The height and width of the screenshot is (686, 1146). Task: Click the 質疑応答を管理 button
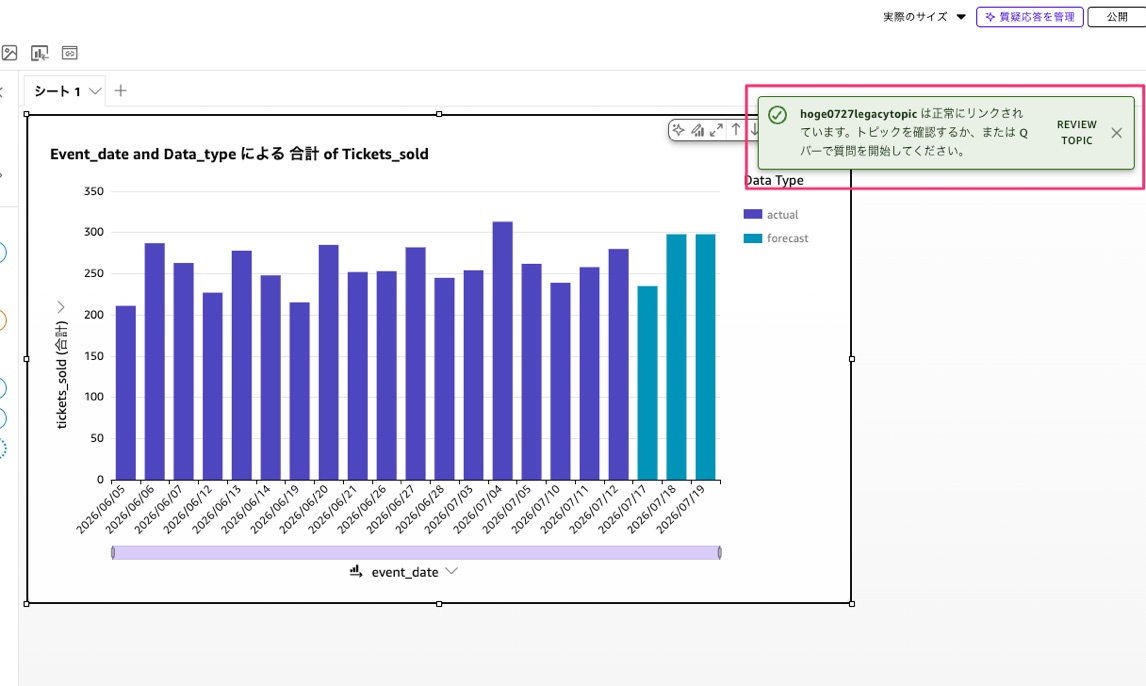[1030, 17]
